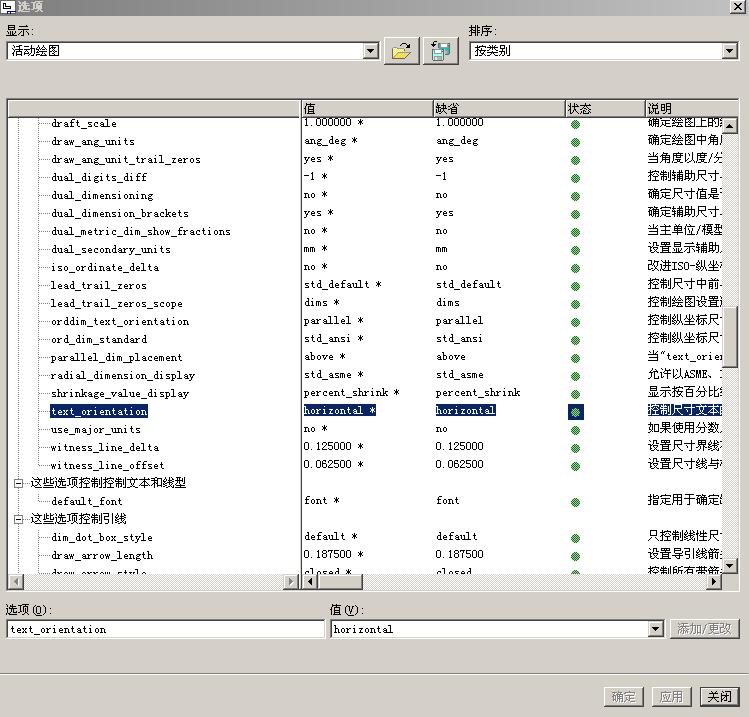
Task: Click right arrow of values horizontal scrollbar
Action: click(x=714, y=581)
